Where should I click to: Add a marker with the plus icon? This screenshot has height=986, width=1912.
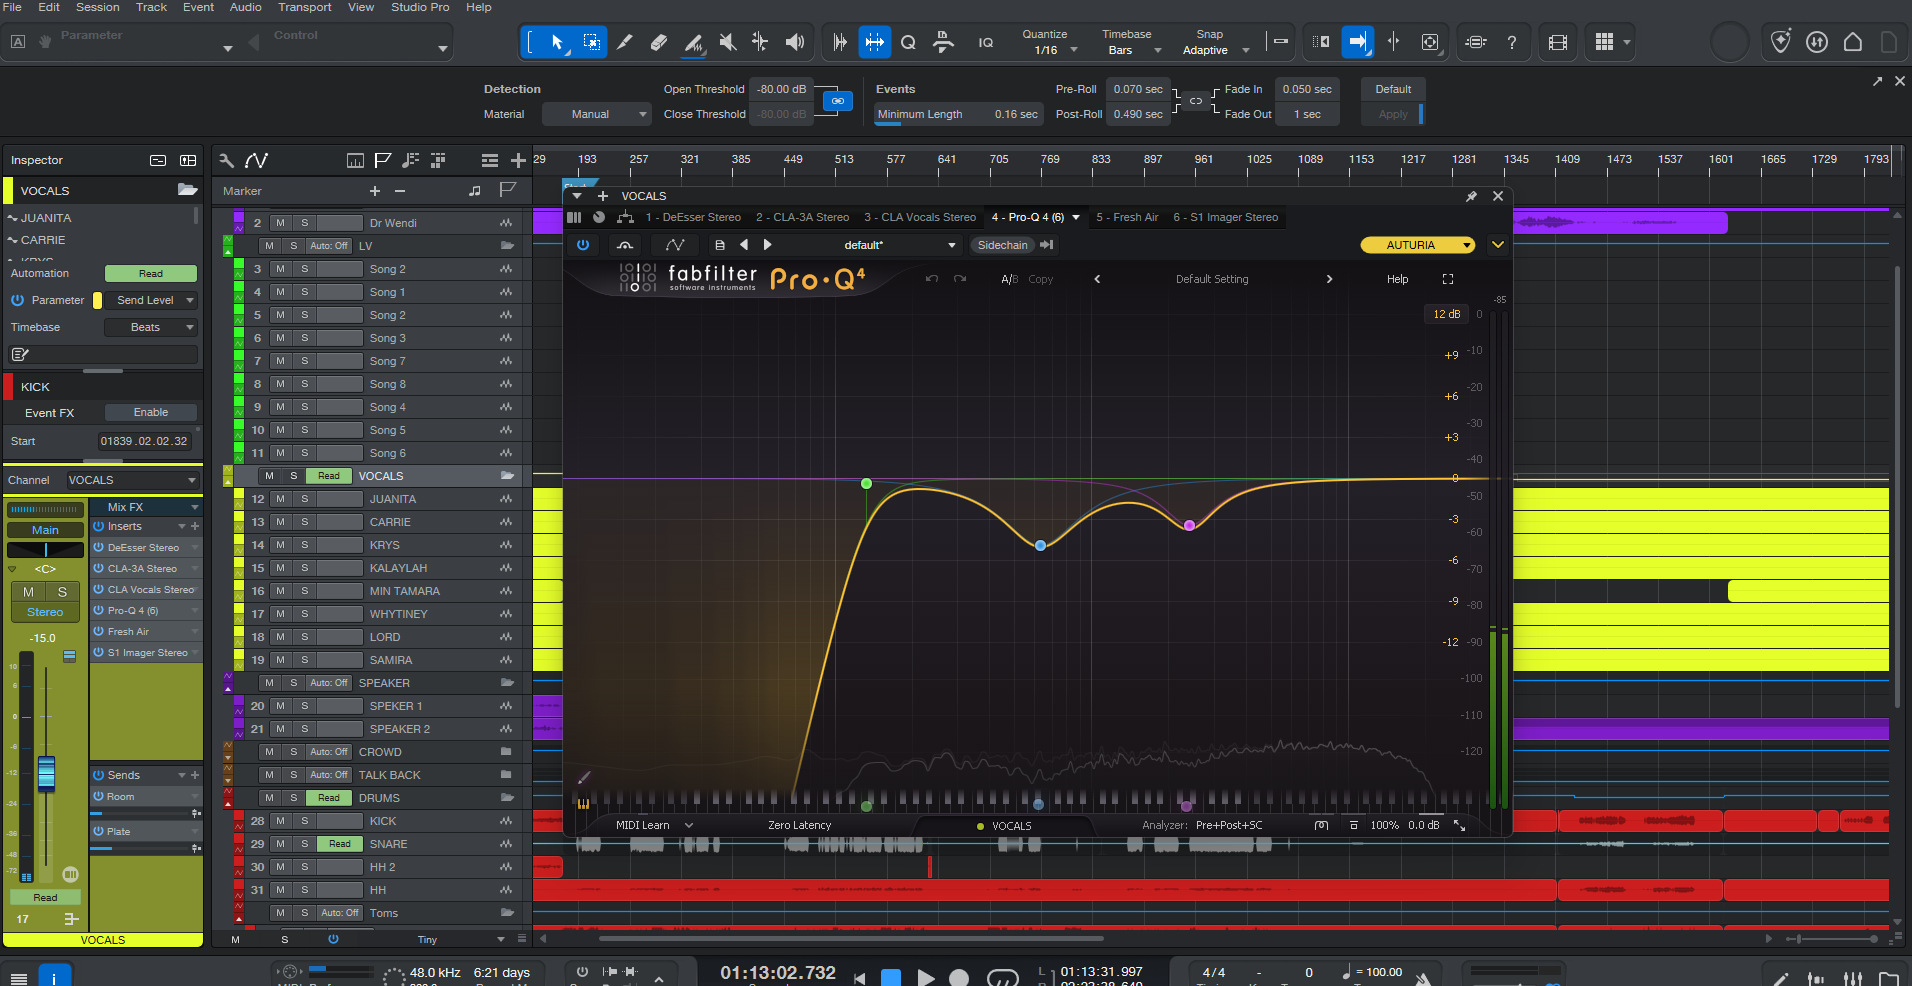[x=375, y=191]
